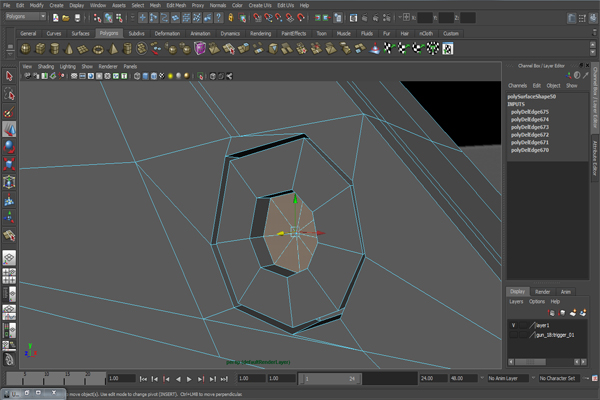The height and width of the screenshot is (400, 600).
Task: Click the layer list horizontal scrollbar
Action: point(530,362)
